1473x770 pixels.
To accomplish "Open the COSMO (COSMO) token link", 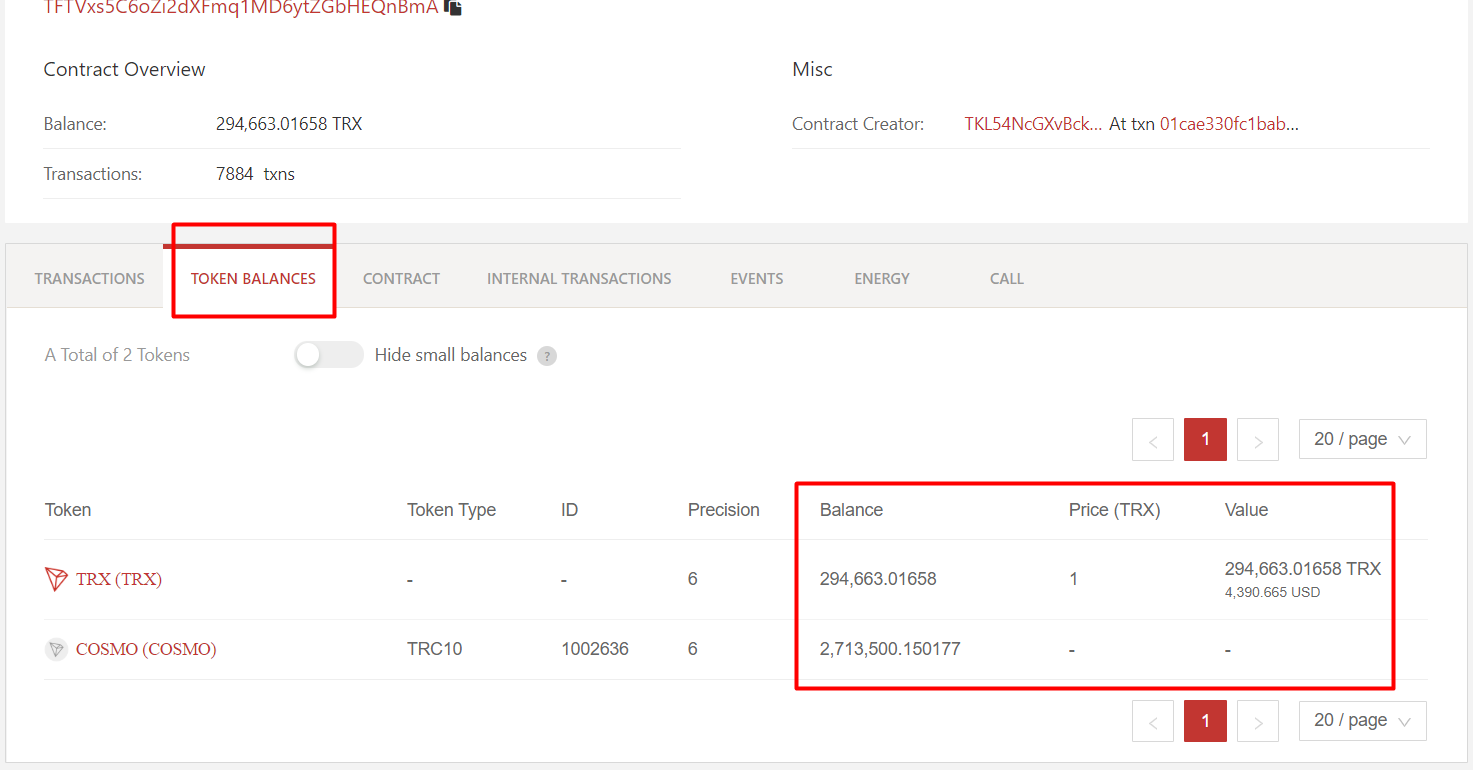I will (x=146, y=649).
